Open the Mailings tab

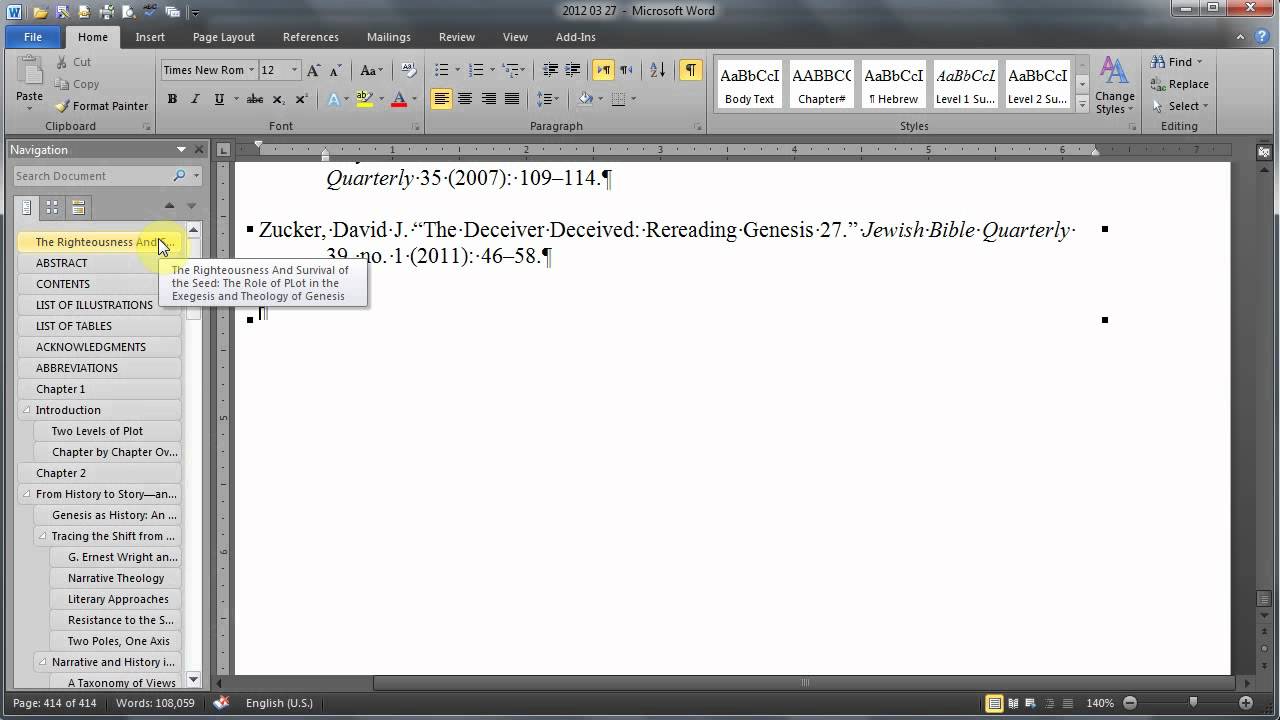click(389, 37)
